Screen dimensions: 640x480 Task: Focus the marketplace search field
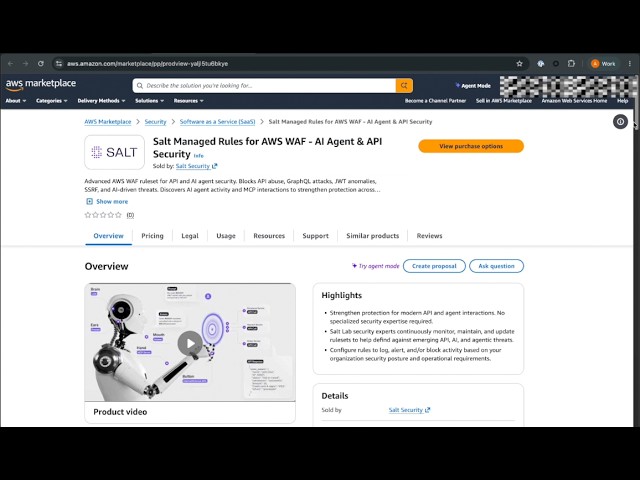tap(264, 86)
